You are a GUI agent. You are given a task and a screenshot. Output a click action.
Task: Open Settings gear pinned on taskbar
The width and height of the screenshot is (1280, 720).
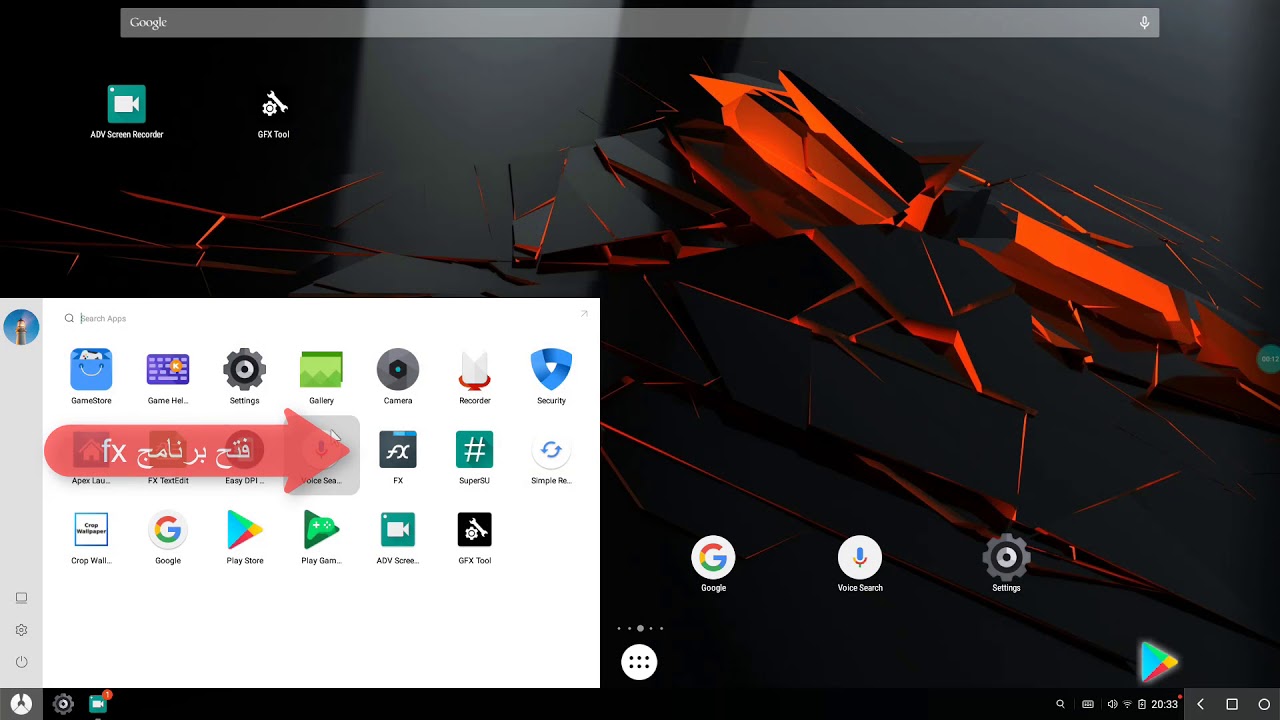coord(63,704)
